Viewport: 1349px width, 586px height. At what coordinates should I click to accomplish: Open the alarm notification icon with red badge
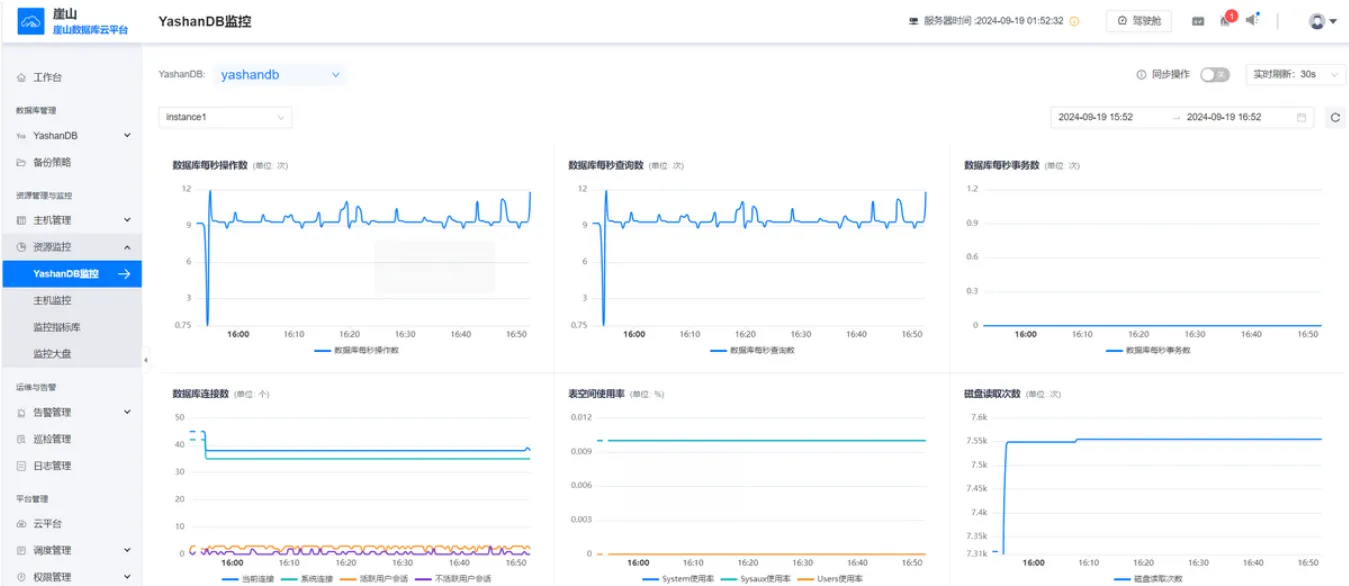(1226, 20)
